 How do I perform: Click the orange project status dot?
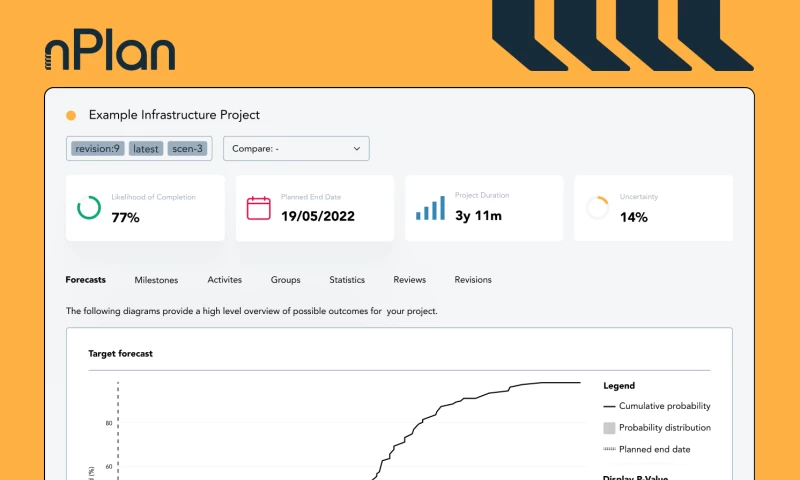pos(71,116)
